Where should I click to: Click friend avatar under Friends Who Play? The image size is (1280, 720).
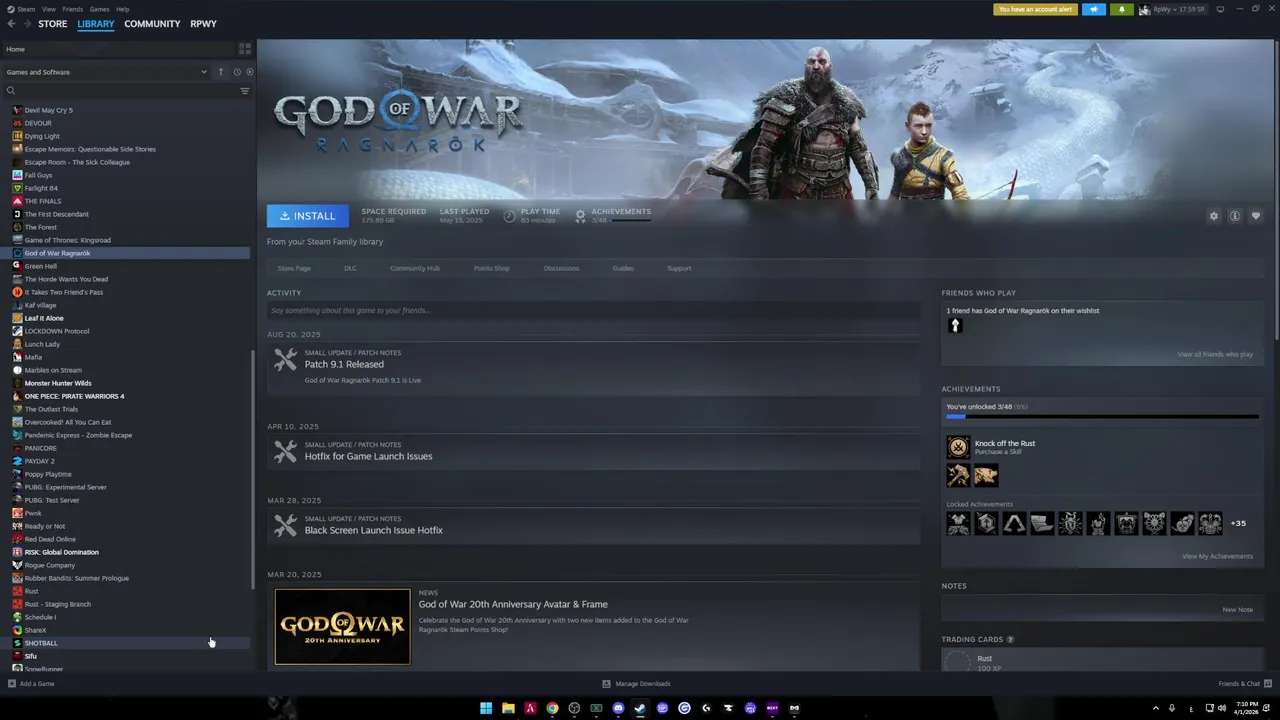(955, 325)
